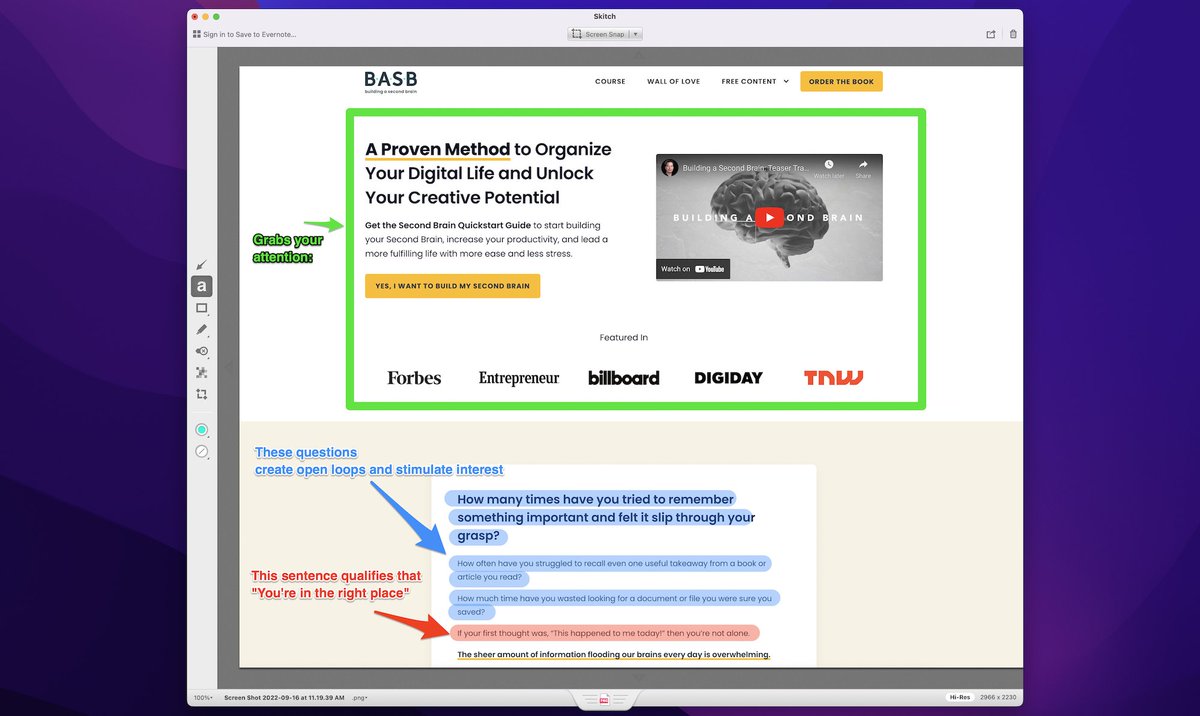Click the BASB logo in page
Viewport: 1200px width, 716px height.
(391, 82)
